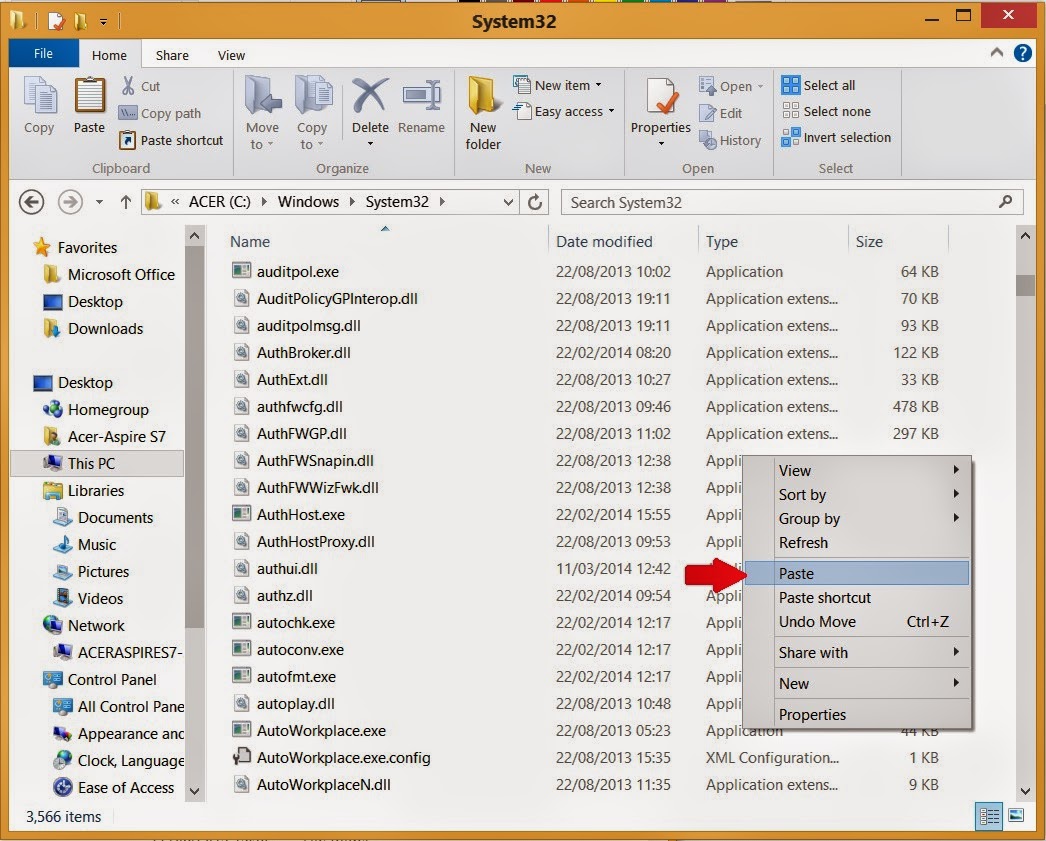1046x841 pixels.
Task: Choose Paste shortcut in context menu
Action: [x=857, y=598]
